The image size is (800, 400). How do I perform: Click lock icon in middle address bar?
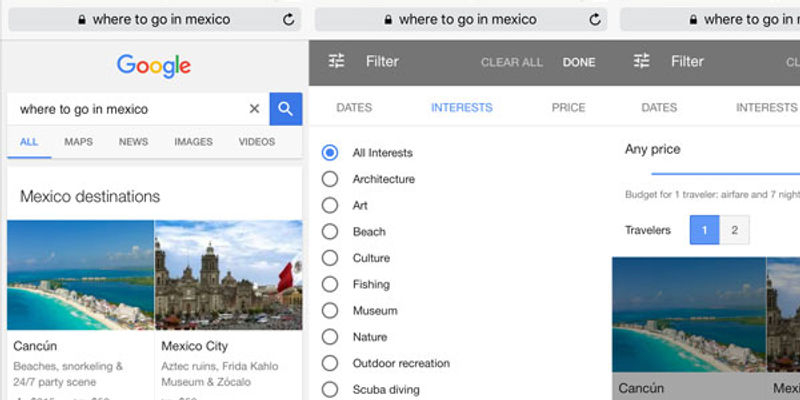tap(388, 20)
